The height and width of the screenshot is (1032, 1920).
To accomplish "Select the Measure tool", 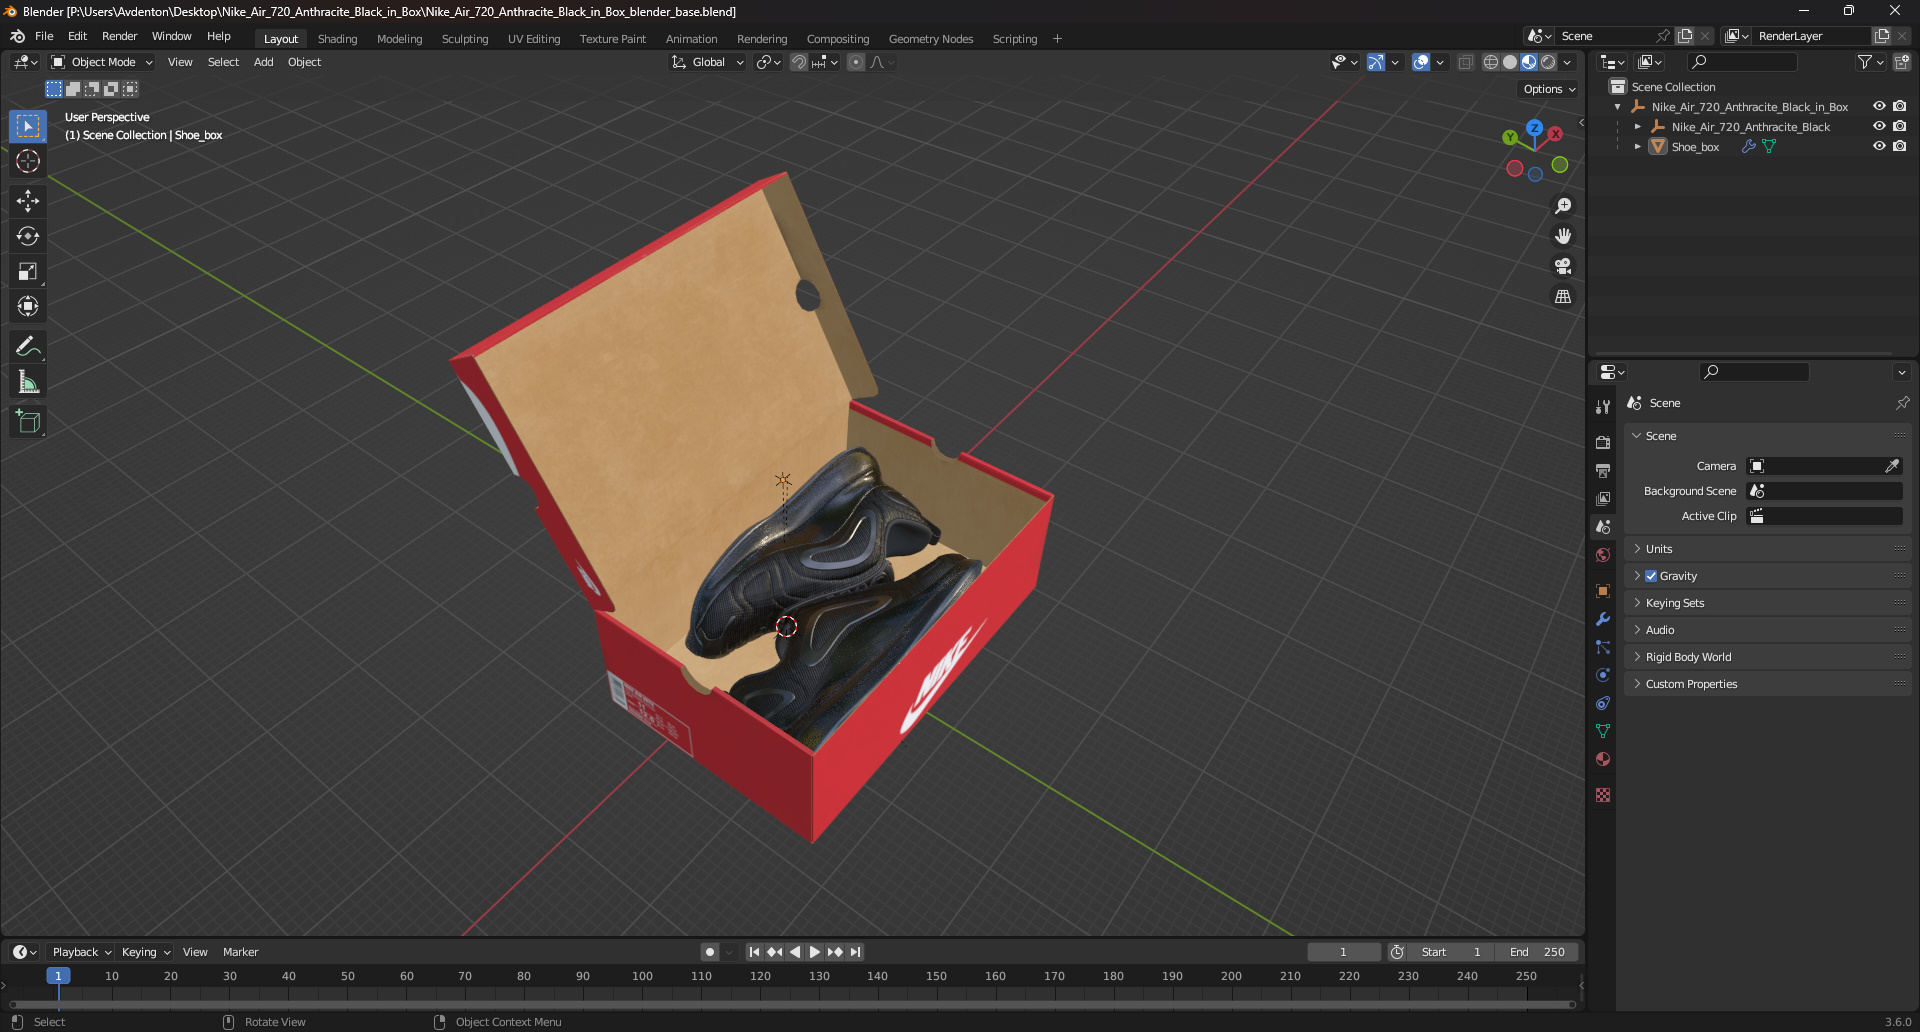I will 28,382.
